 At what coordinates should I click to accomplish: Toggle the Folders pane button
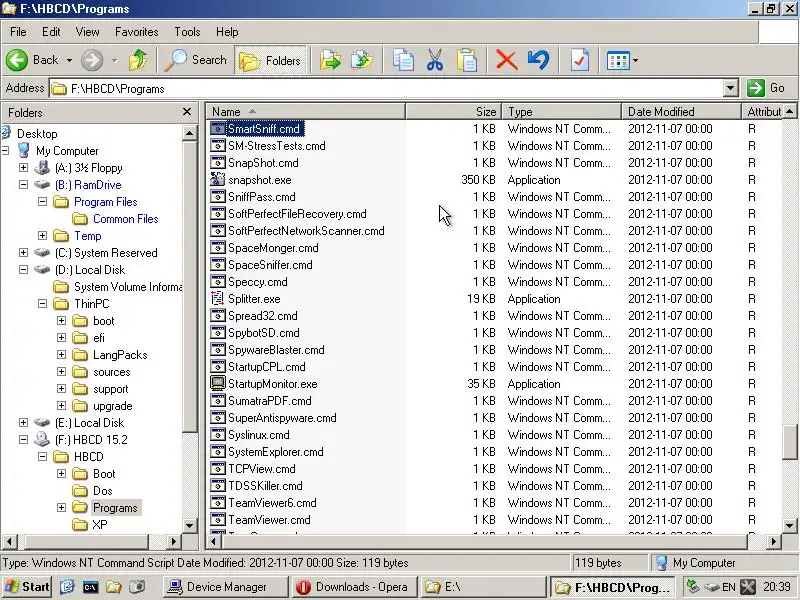[x=270, y=60]
